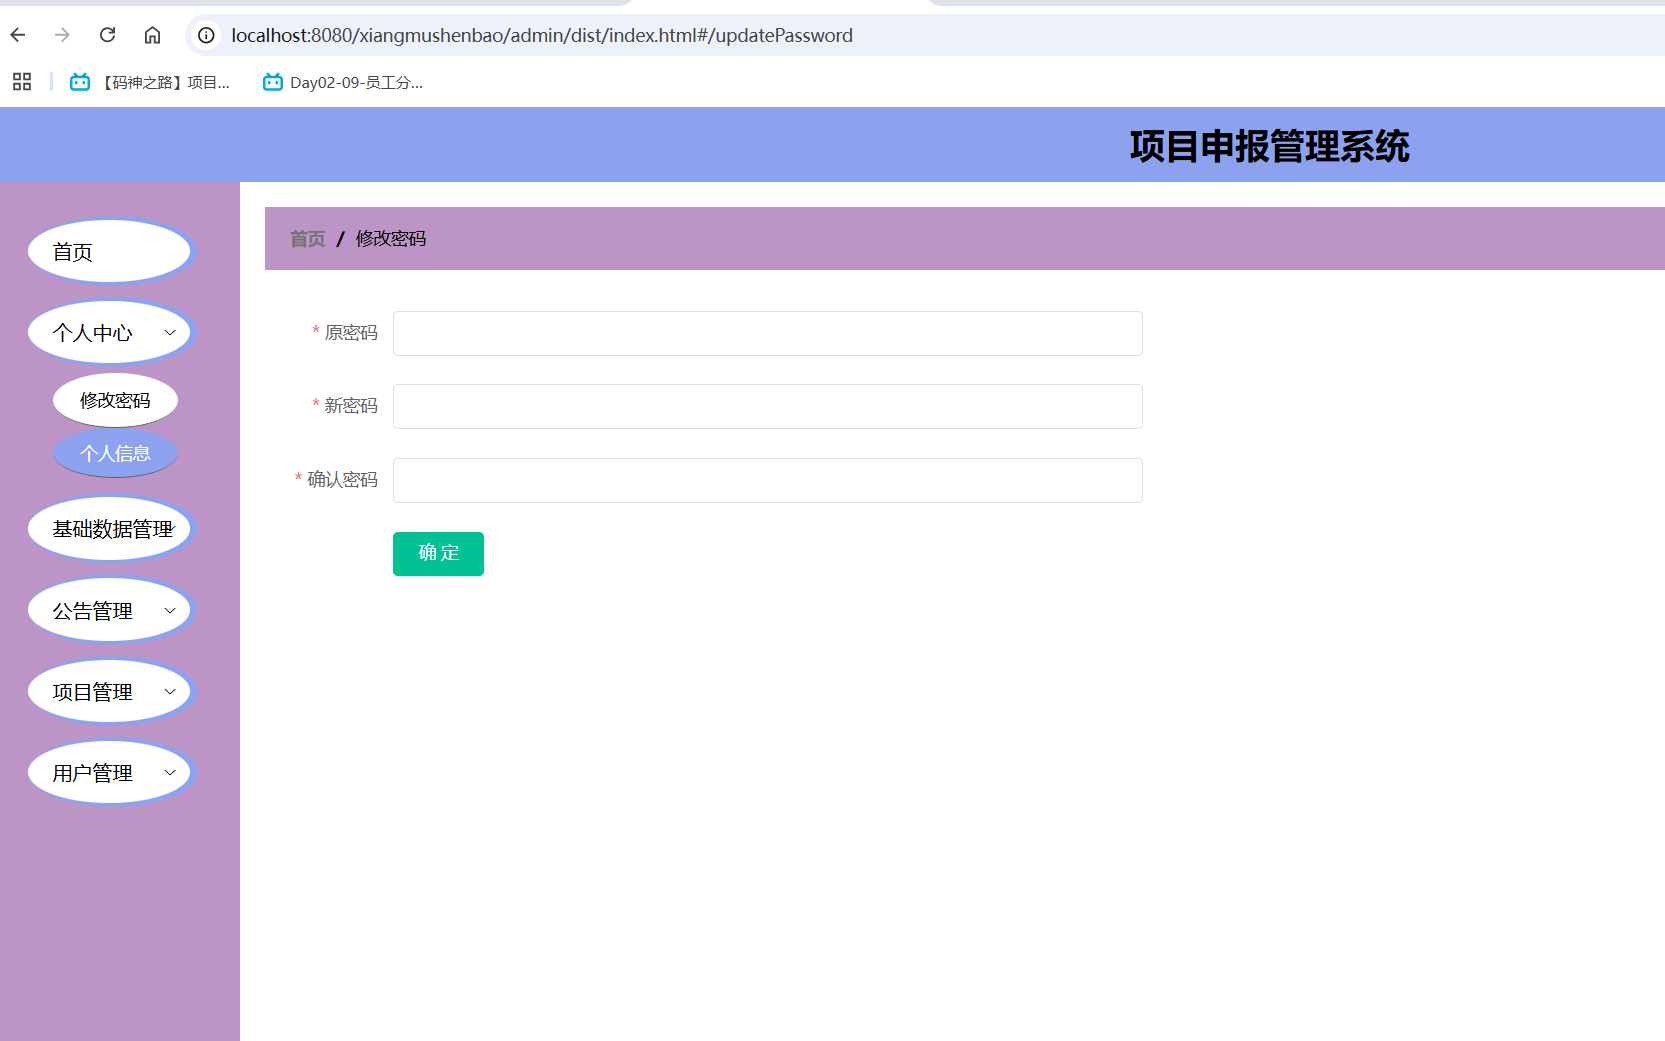Open the site information icon in address bar
This screenshot has width=1665, height=1041.
(206, 35)
